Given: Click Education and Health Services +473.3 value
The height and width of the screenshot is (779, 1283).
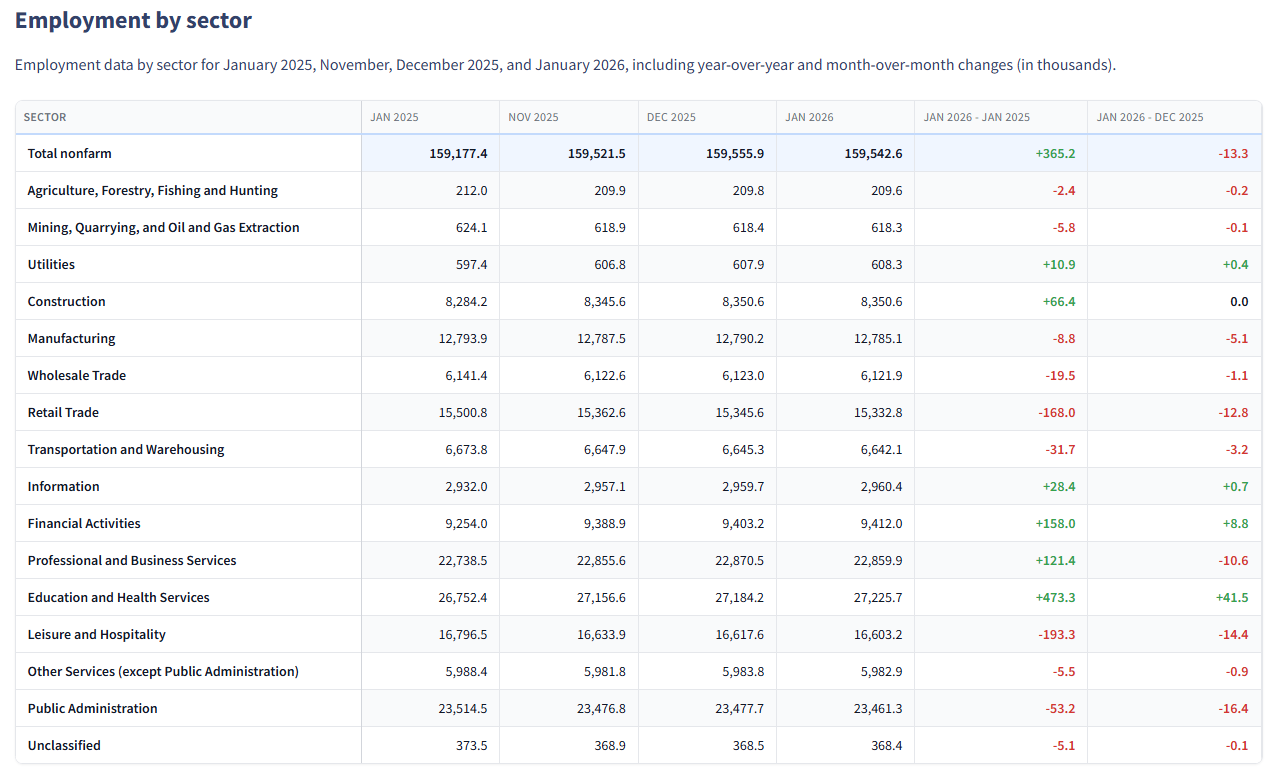Looking at the screenshot, I should coord(1055,598).
